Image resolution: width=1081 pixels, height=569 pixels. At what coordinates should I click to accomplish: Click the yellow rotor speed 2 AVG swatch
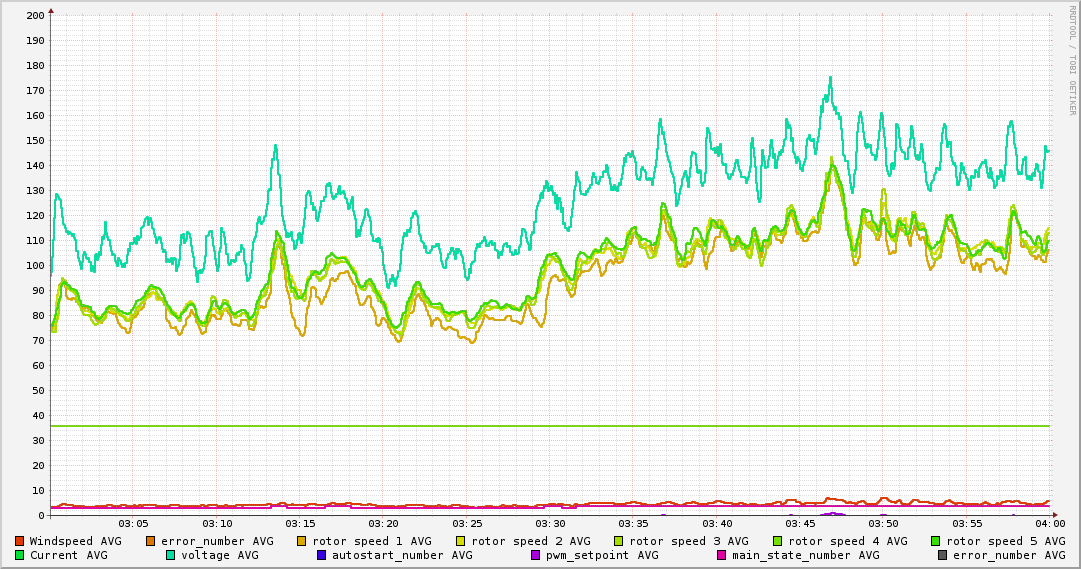pos(461,541)
